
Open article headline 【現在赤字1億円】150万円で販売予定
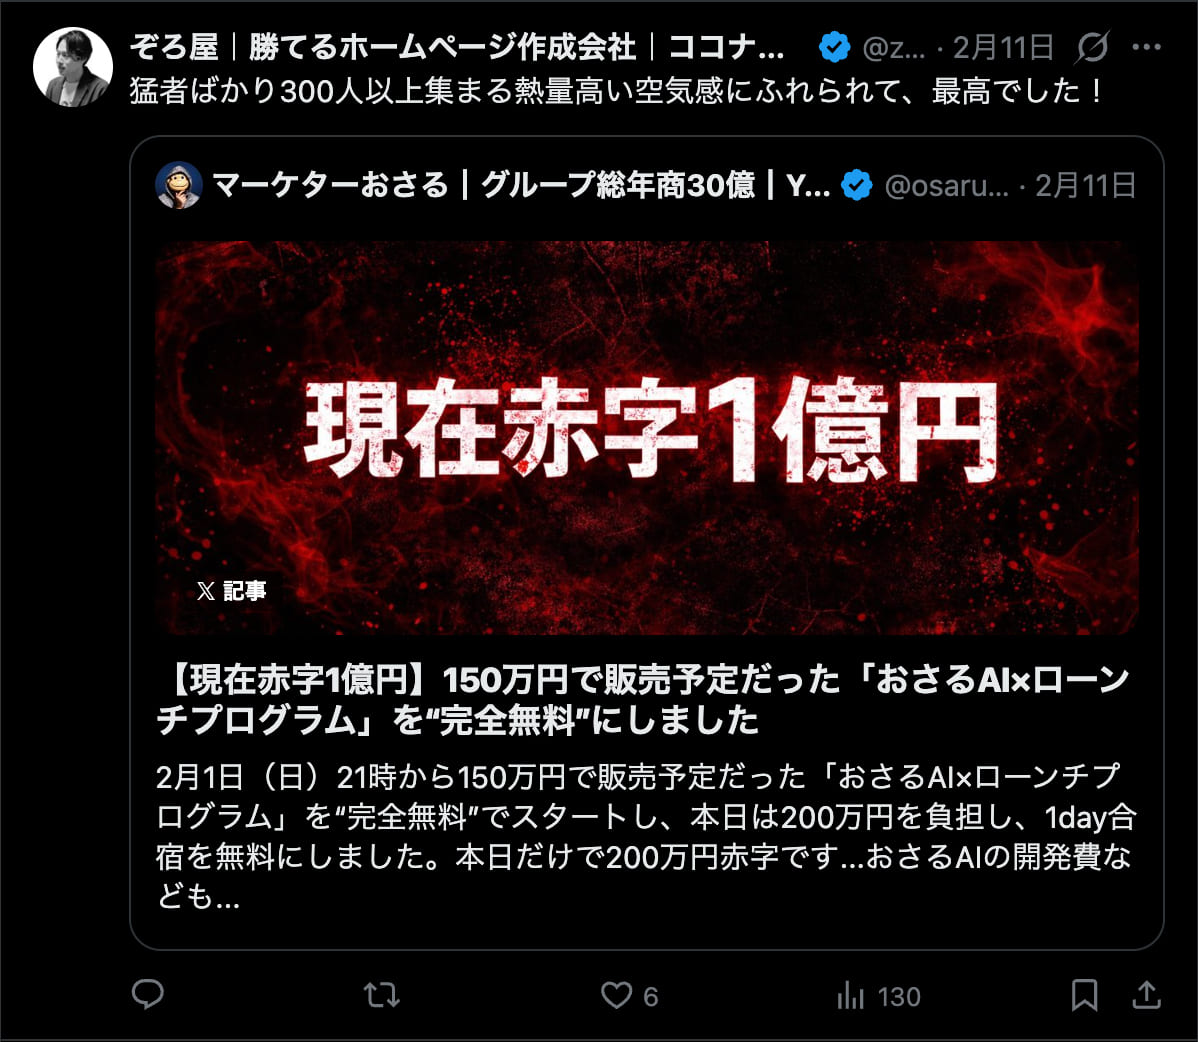coord(643,699)
